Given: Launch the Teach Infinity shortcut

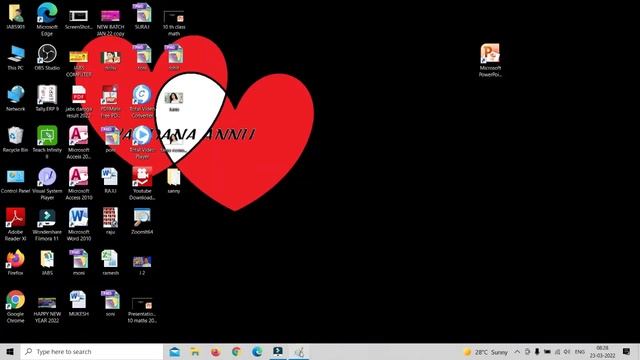Looking at the screenshot, I should click(47, 142).
